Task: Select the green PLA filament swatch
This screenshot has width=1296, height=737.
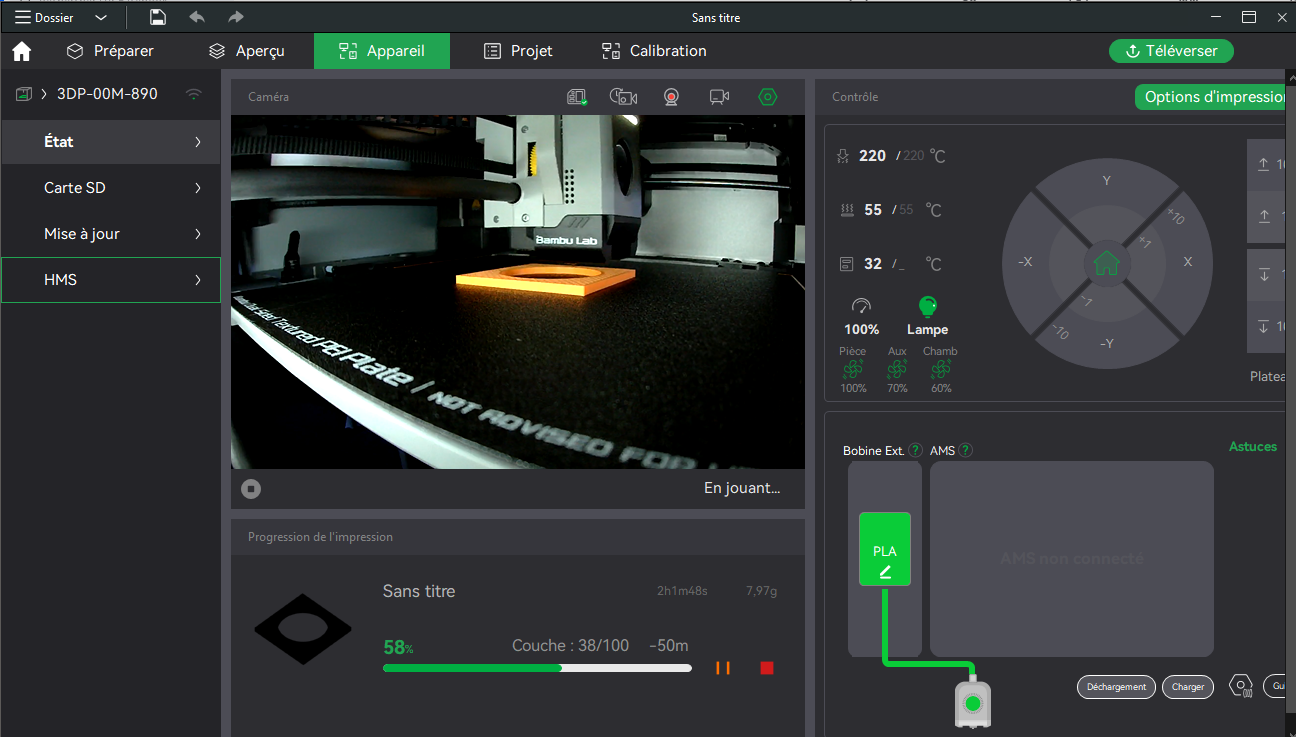Action: (884, 549)
